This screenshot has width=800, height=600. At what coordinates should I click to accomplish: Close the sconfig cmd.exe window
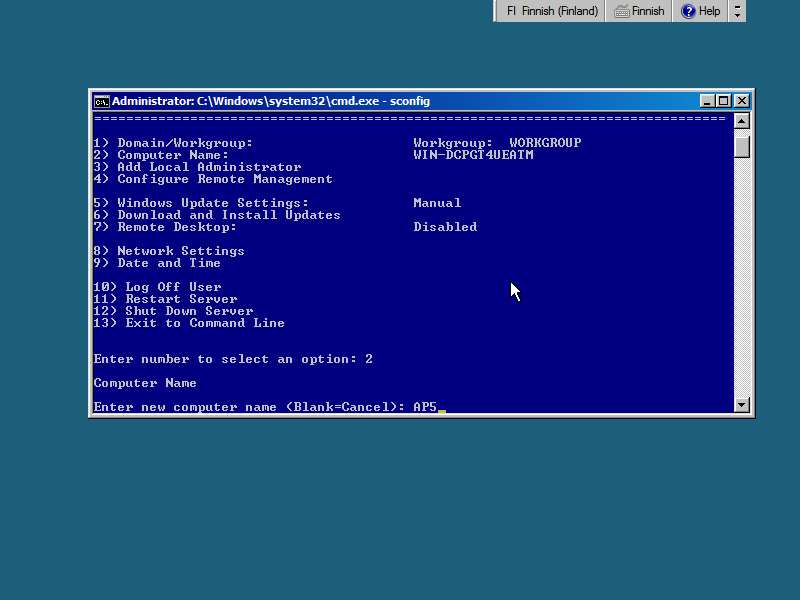[741, 101]
